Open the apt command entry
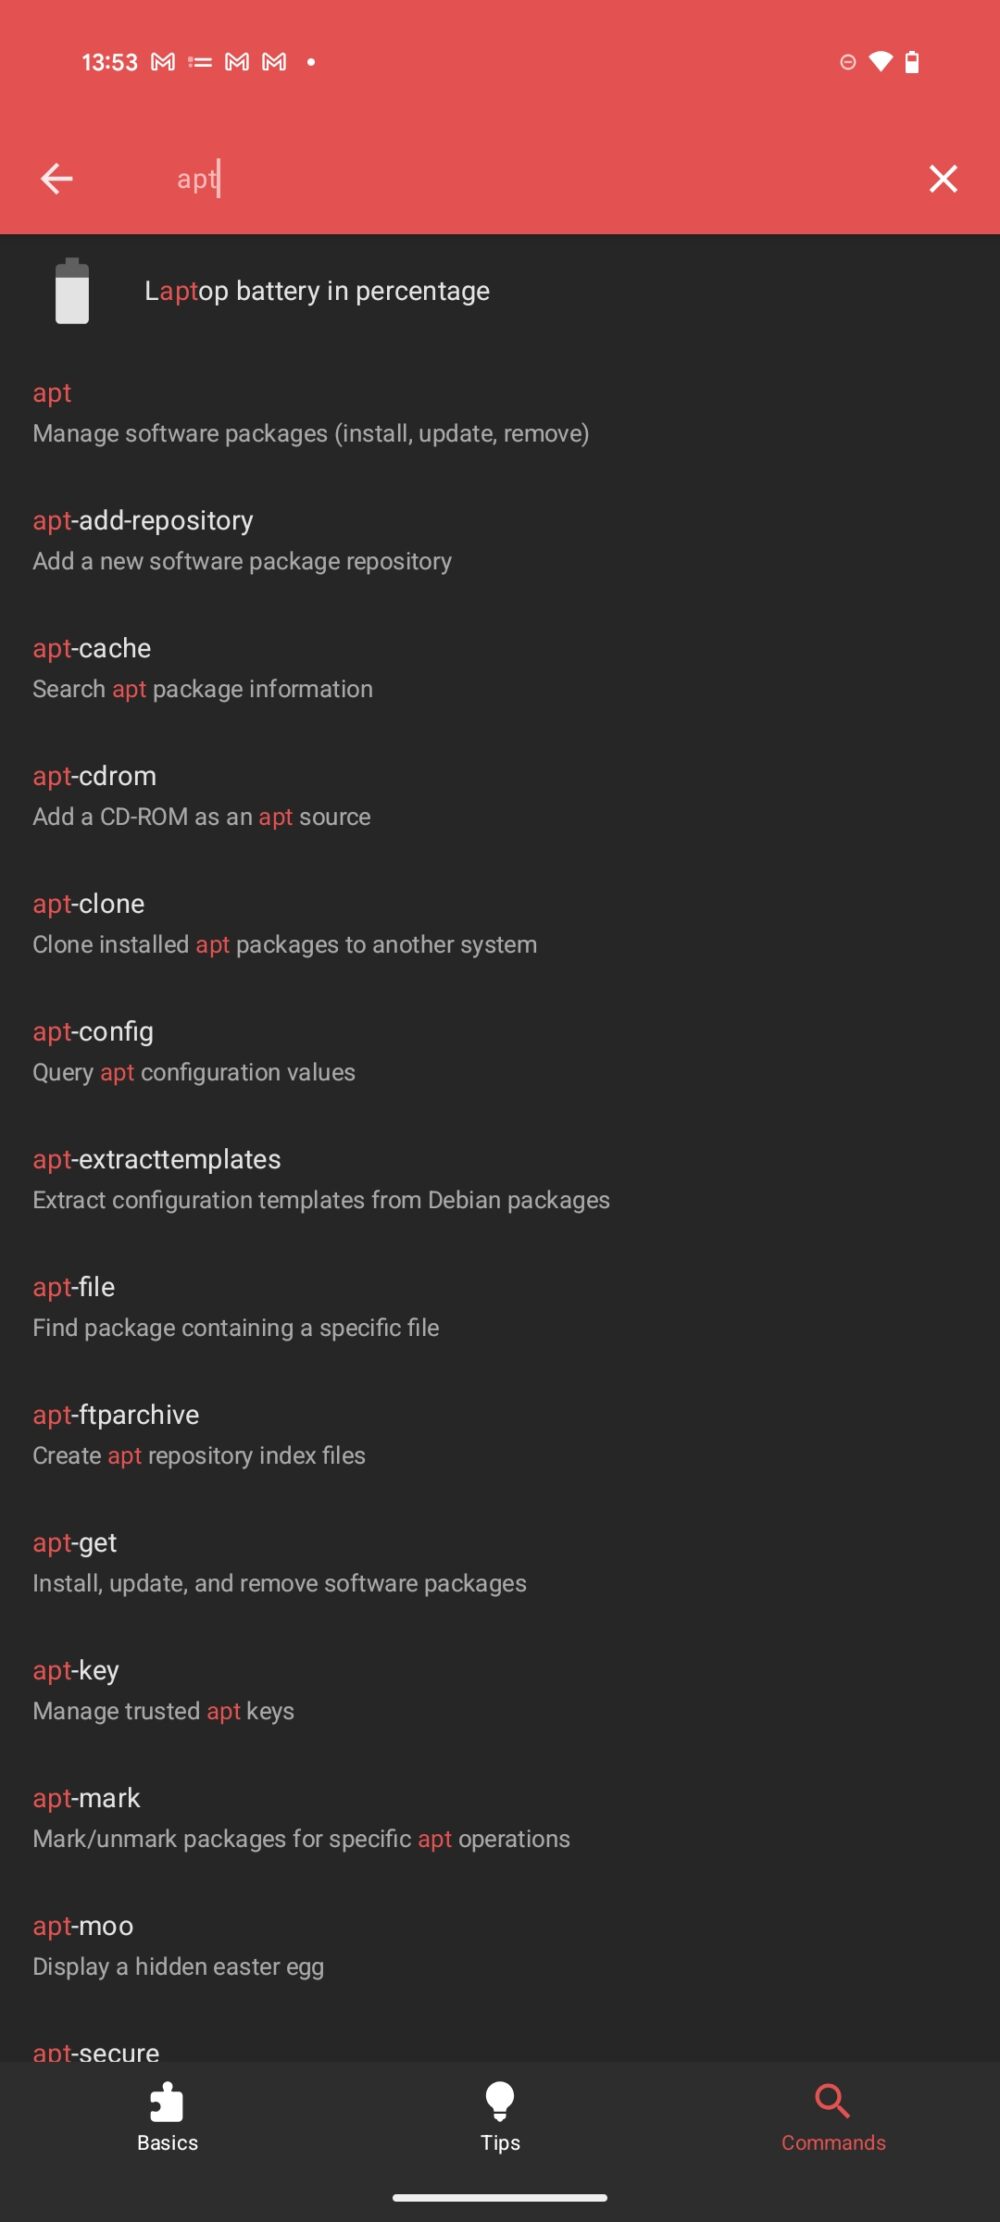 coord(311,413)
